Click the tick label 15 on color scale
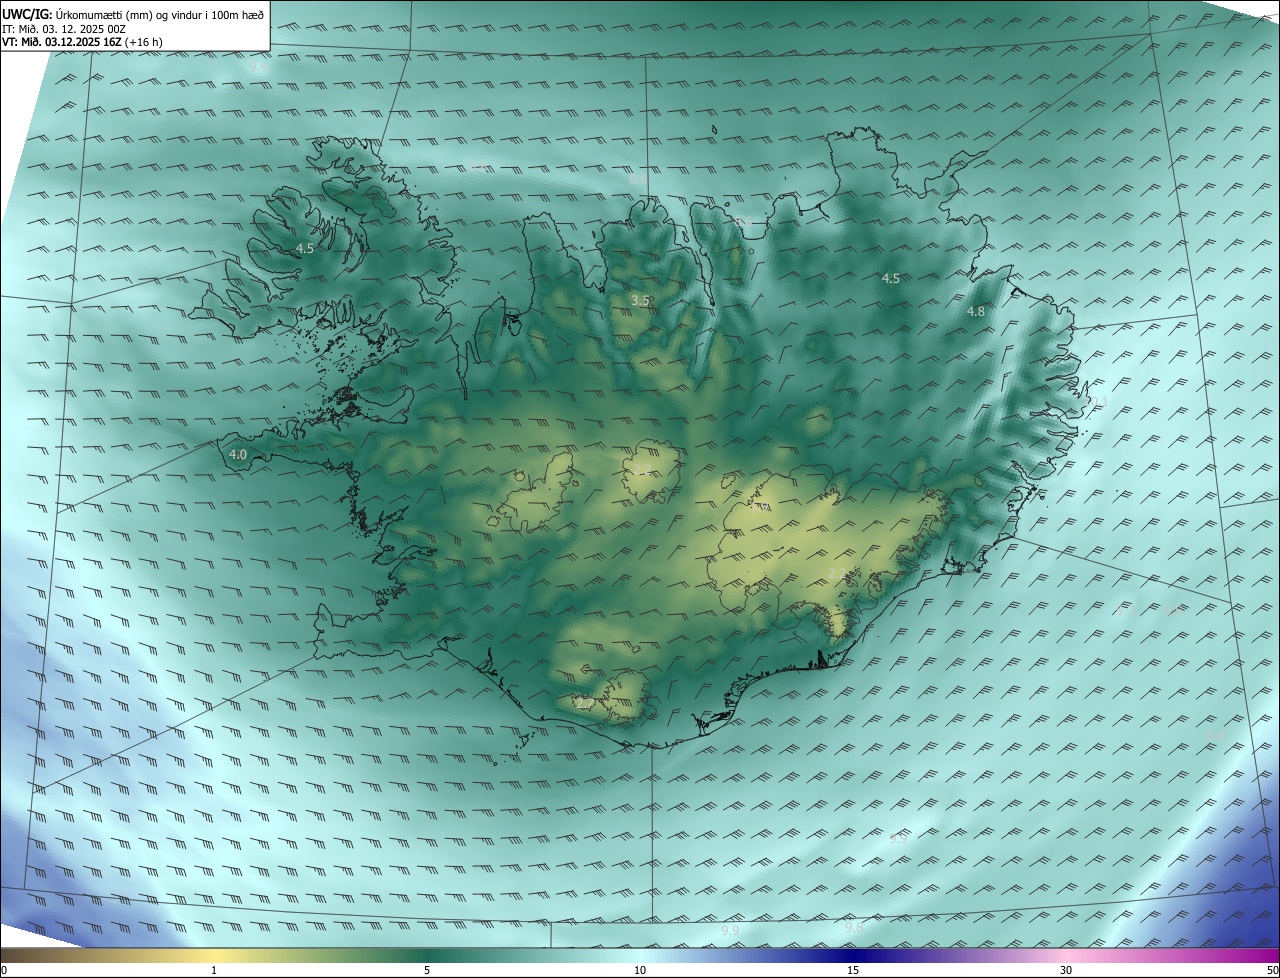The image size is (1280, 978). pos(853,970)
